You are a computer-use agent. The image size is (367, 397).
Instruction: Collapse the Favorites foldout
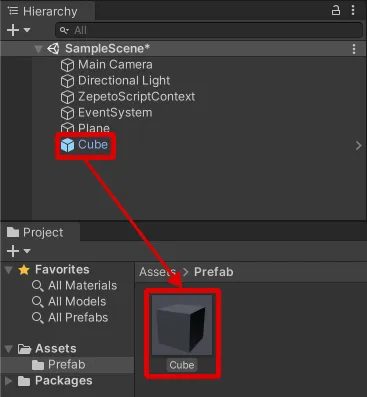(9, 270)
